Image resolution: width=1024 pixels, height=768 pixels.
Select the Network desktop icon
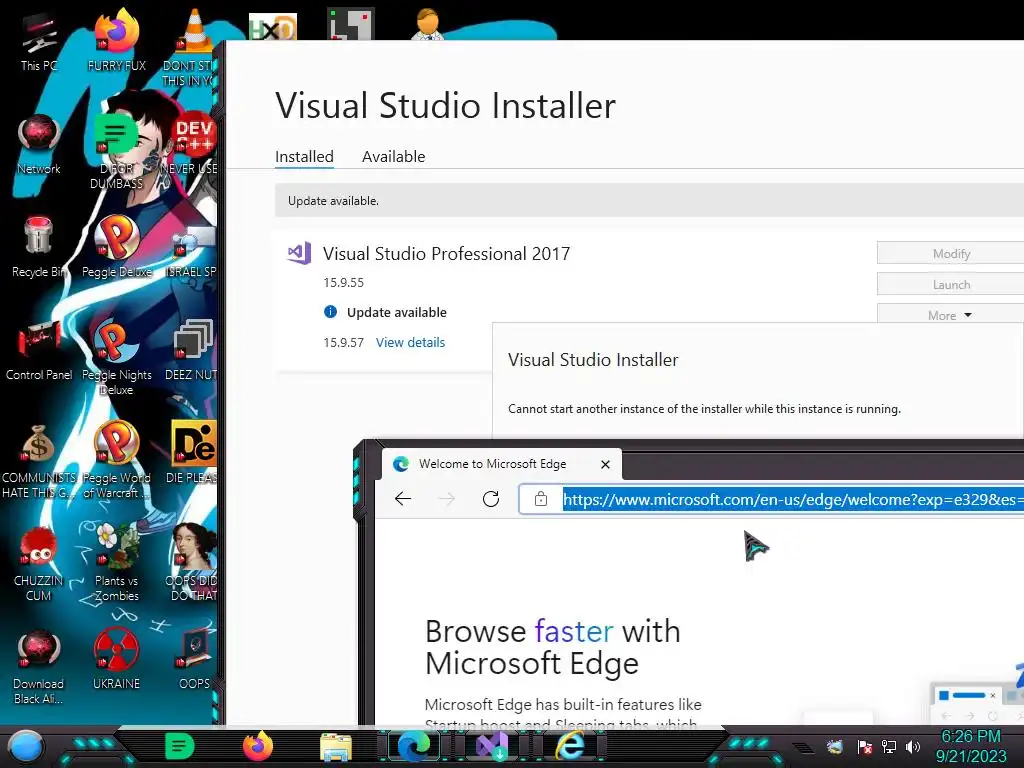pyautogui.click(x=39, y=144)
